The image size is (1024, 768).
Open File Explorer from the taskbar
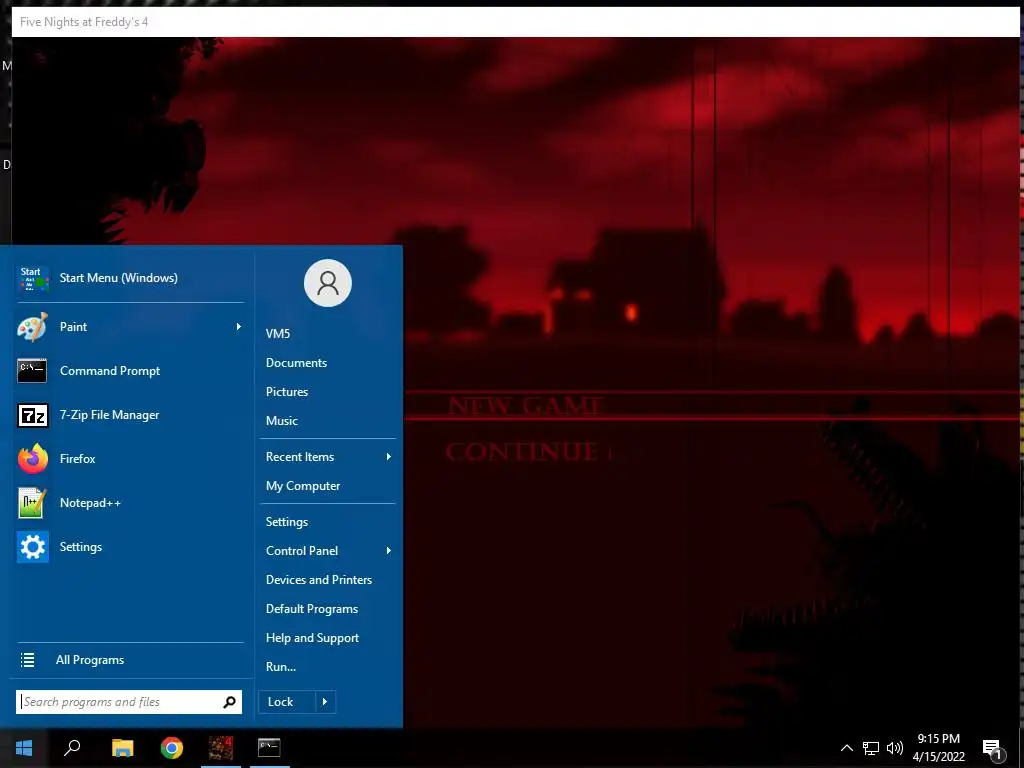(122, 748)
